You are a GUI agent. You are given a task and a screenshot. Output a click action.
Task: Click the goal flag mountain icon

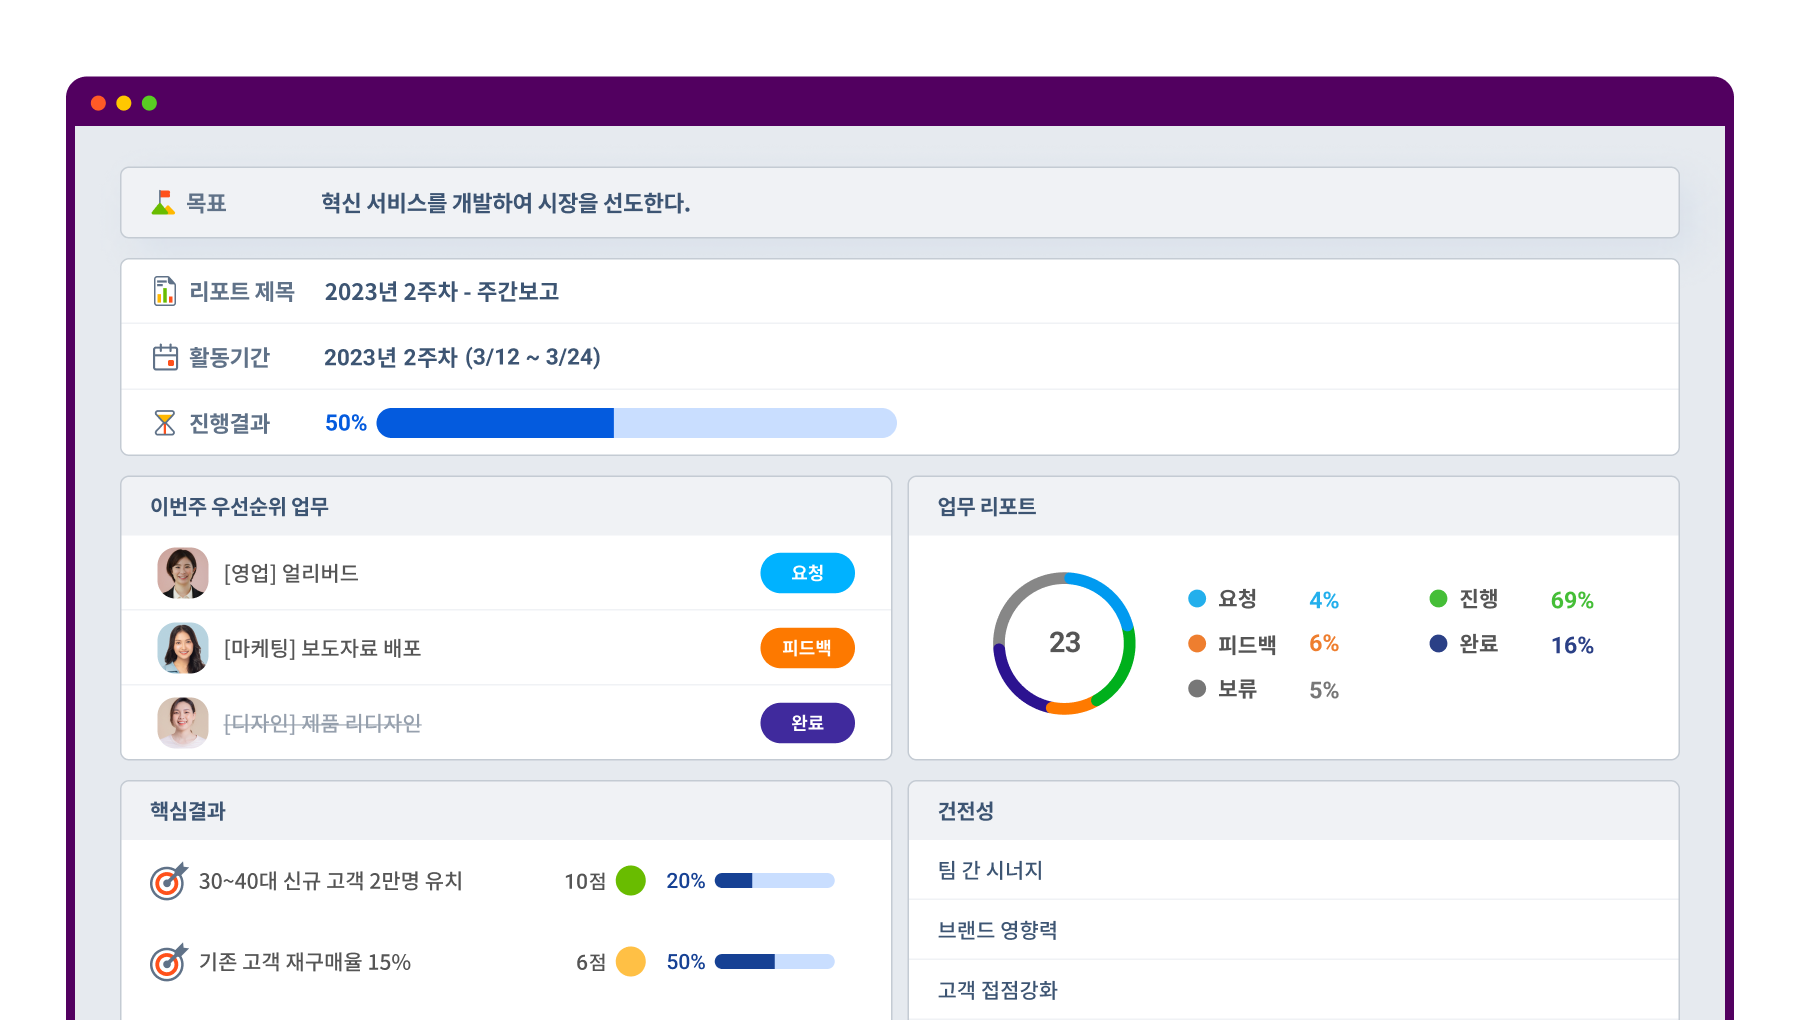[x=163, y=203]
